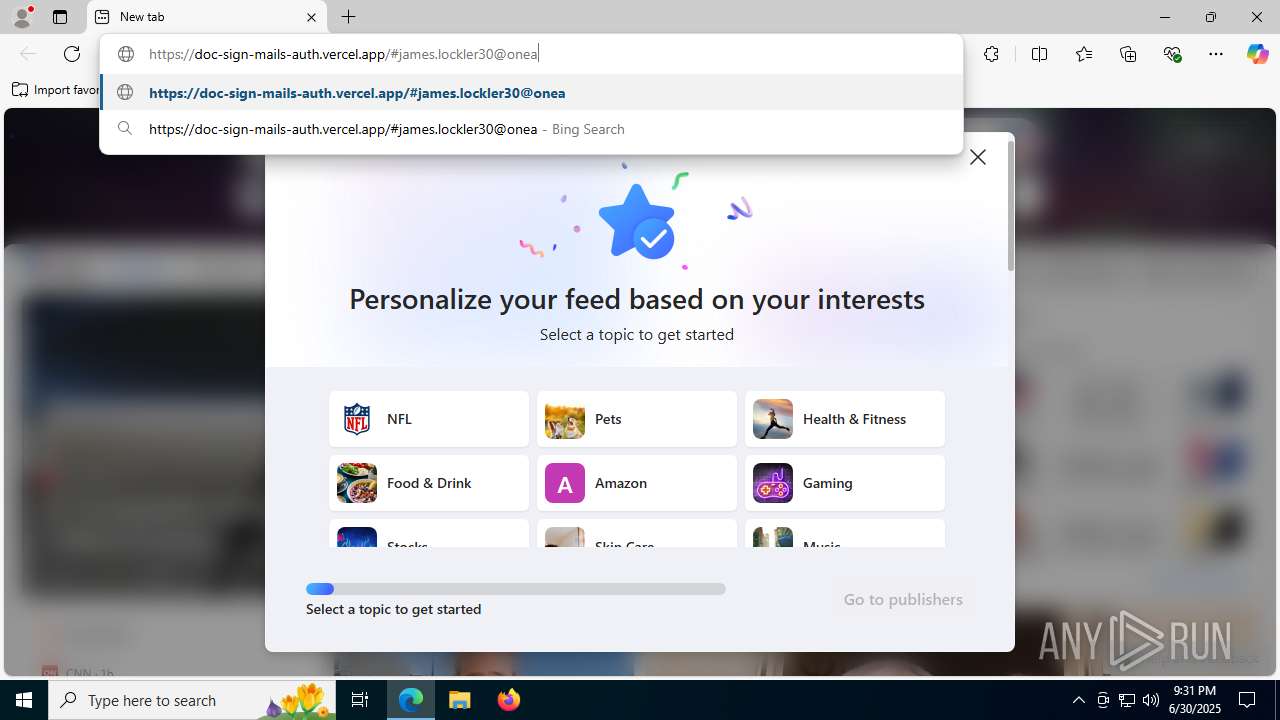Image resolution: width=1280 pixels, height=720 pixels.
Task: Go back with the back arrow
Action: pyautogui.click(x=28, y=54)
